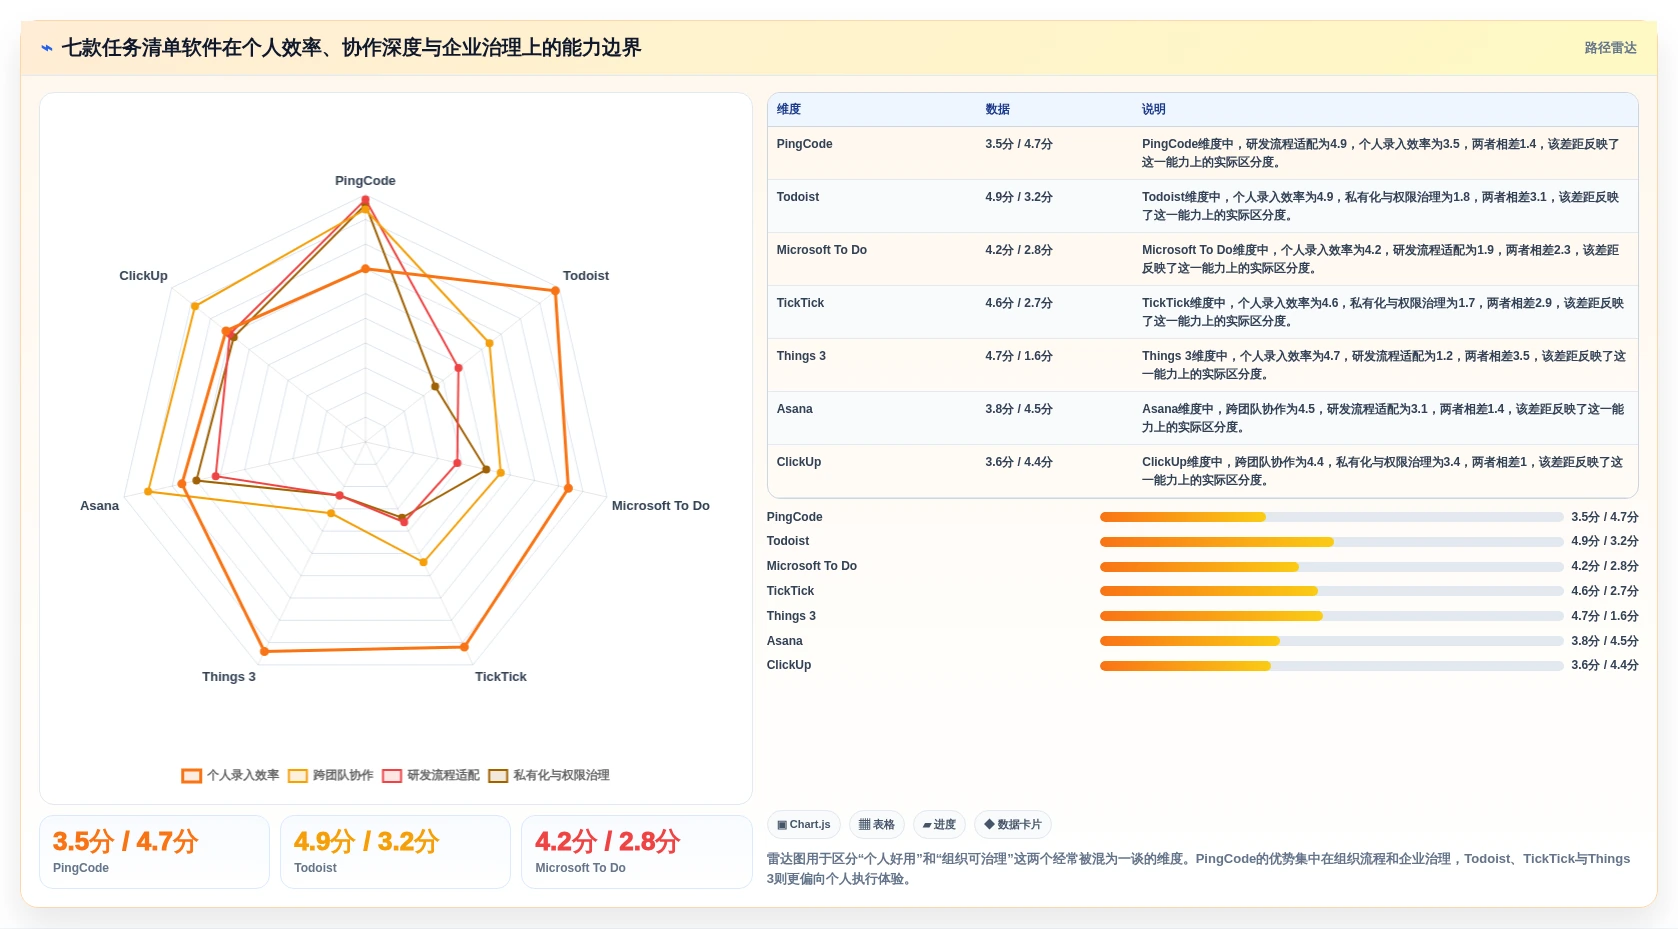
Task: Click the 进度 tag chip
Action: pyautogui.click(x=939, y=825)
